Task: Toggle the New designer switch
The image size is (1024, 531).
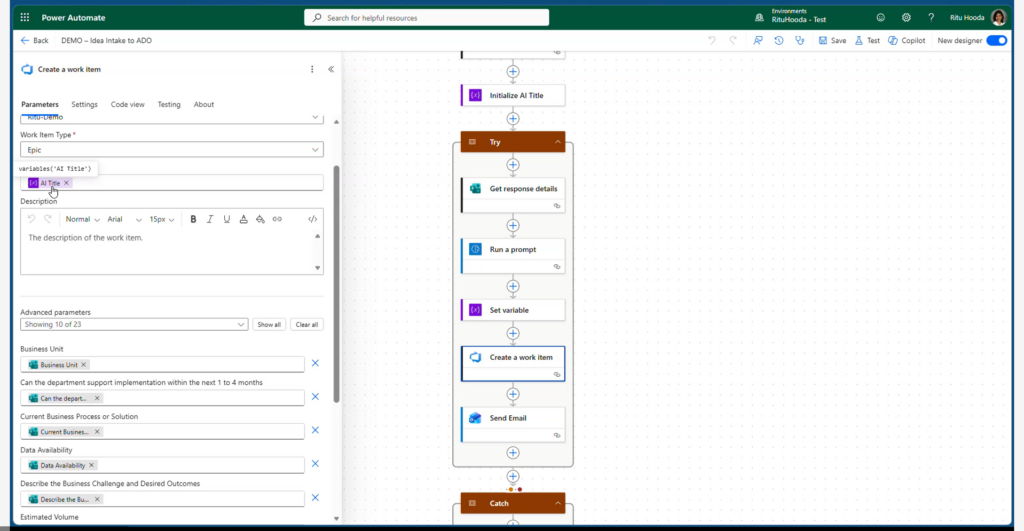Action: [996, 41]
